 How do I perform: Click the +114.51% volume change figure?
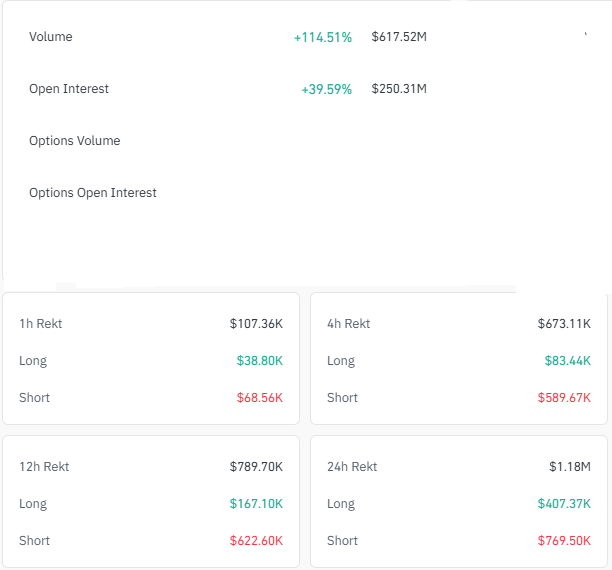[322, 37]
